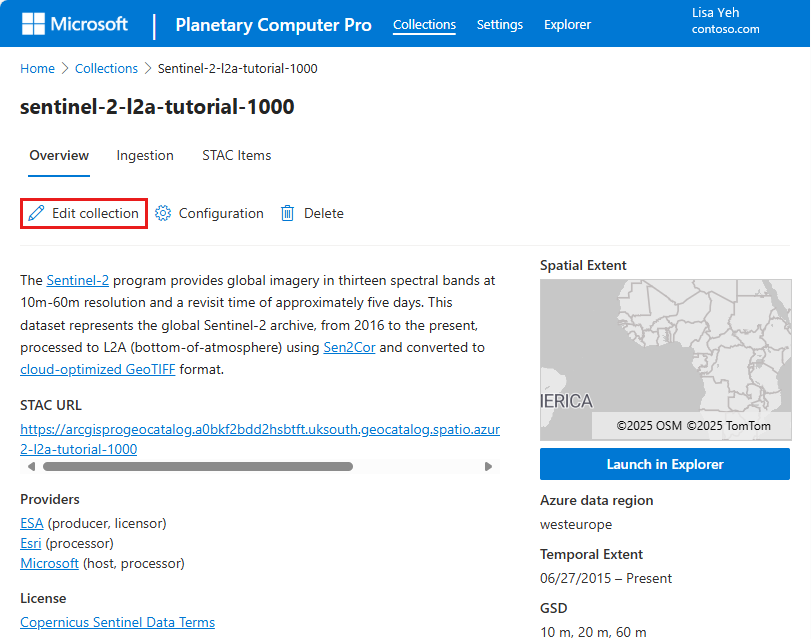Screen dimensions: 811x639
Task: Click the Edit collection pencil icon
Action: coord(36,213)
